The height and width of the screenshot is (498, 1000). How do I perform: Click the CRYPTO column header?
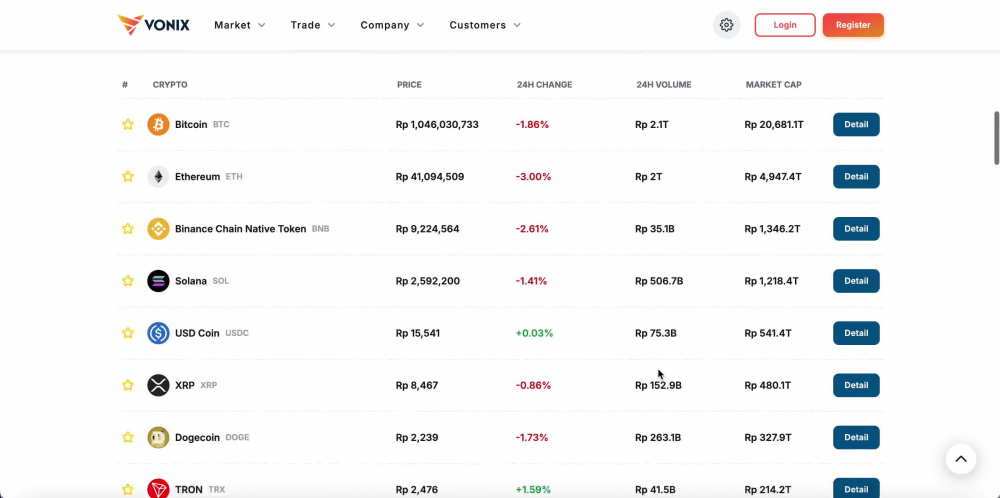point(170,85)
